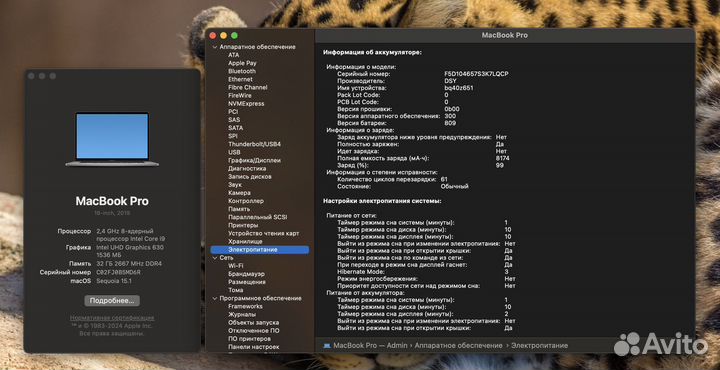Select SAS in the sidebar
Screen dimensions: 720x370
pos(234,120)
